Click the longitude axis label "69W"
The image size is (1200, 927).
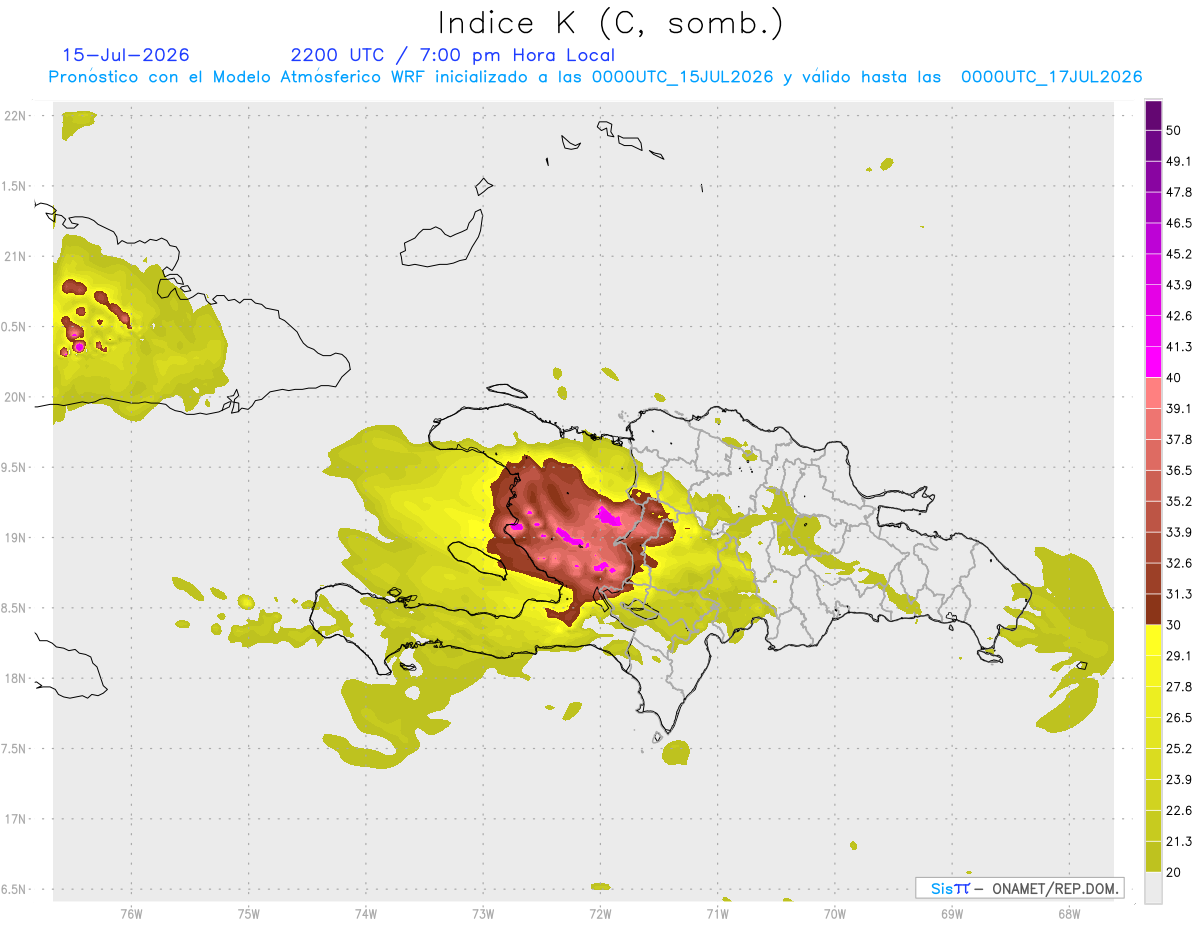pyautogui.click(x=951, y=914)
